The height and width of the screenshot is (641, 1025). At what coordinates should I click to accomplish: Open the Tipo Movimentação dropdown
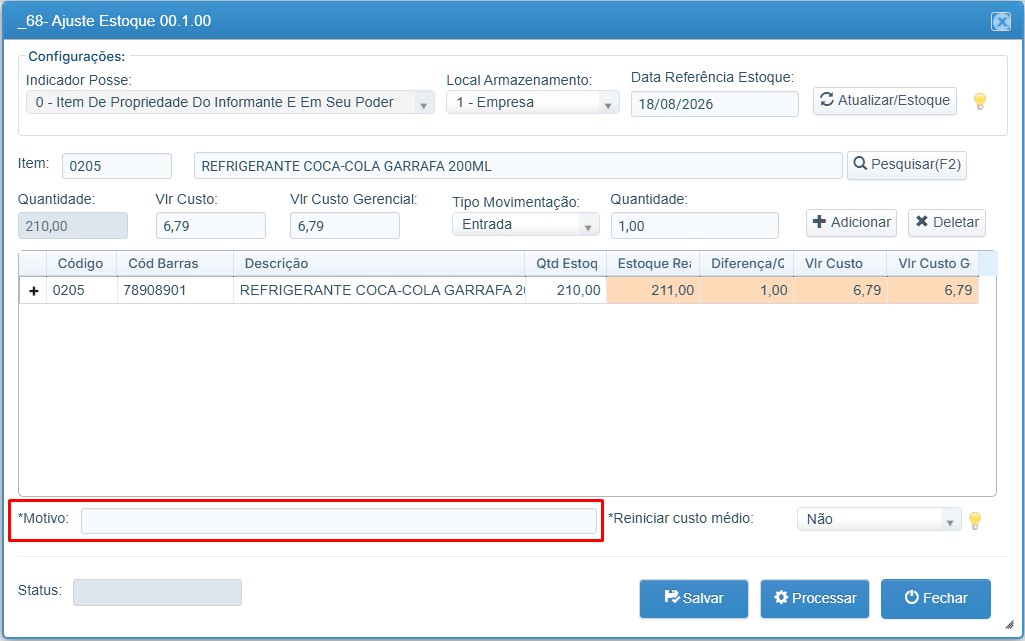[x=526, y=225]
